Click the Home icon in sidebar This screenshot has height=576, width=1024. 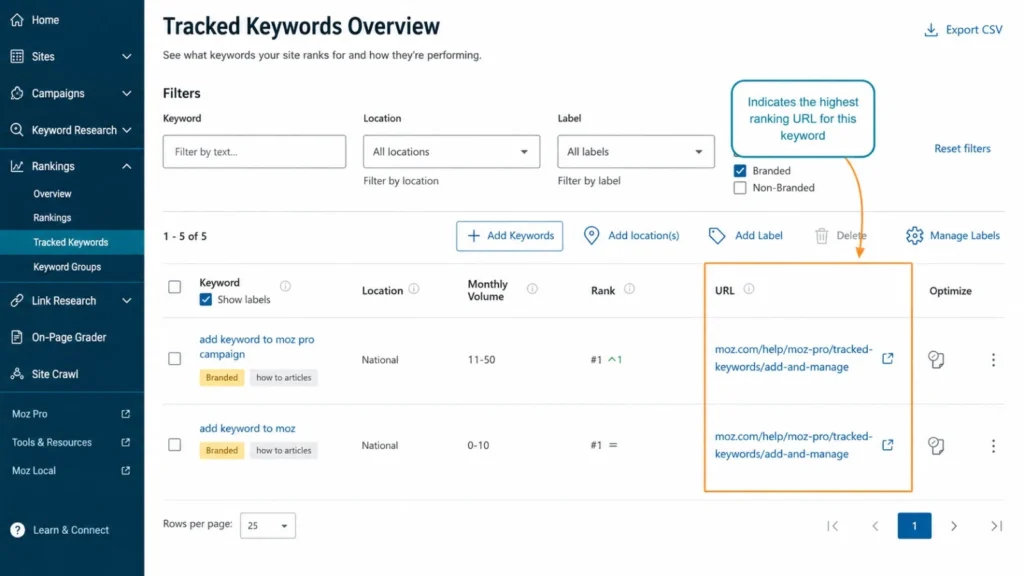click(x=17, y=20)
